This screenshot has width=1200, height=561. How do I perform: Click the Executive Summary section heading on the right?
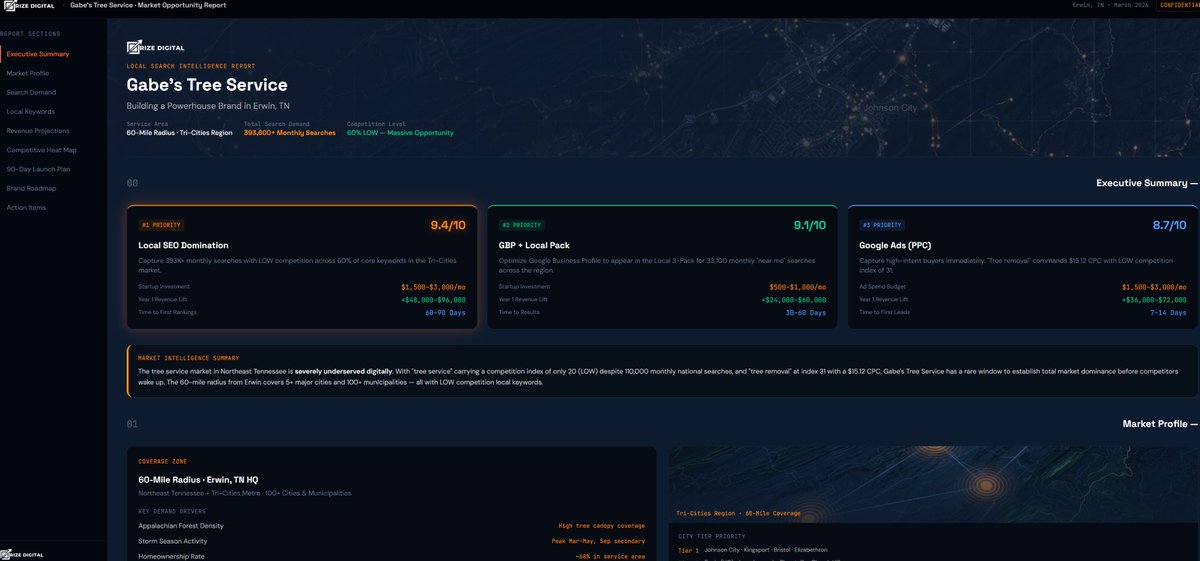click(x=1141, y=183)
